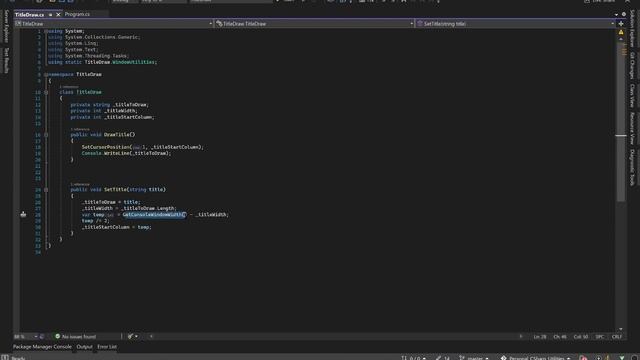Click the quick actions screwdriver icon

[23, 214]
